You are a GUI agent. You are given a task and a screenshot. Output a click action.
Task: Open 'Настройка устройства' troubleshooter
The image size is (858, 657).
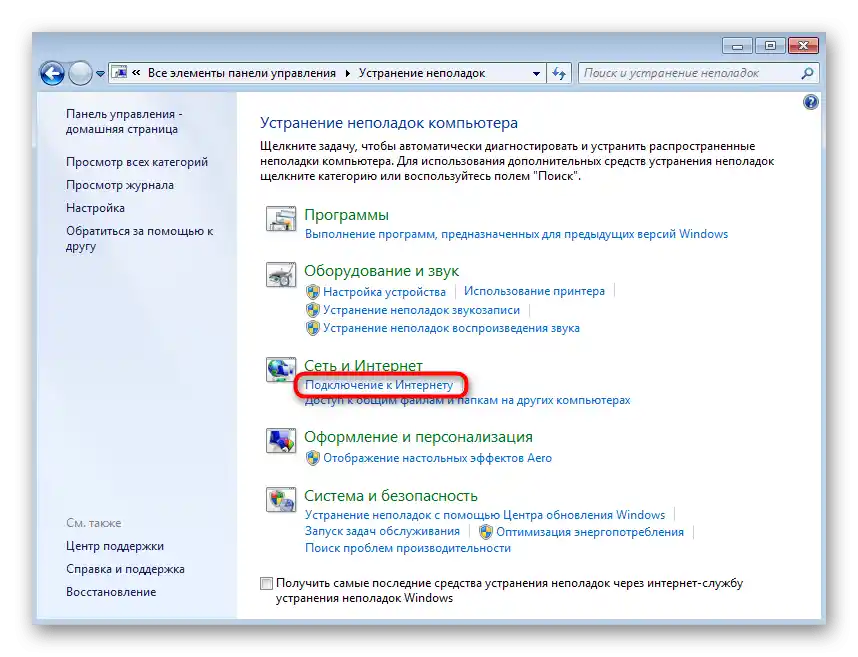[x=384, y=292]
